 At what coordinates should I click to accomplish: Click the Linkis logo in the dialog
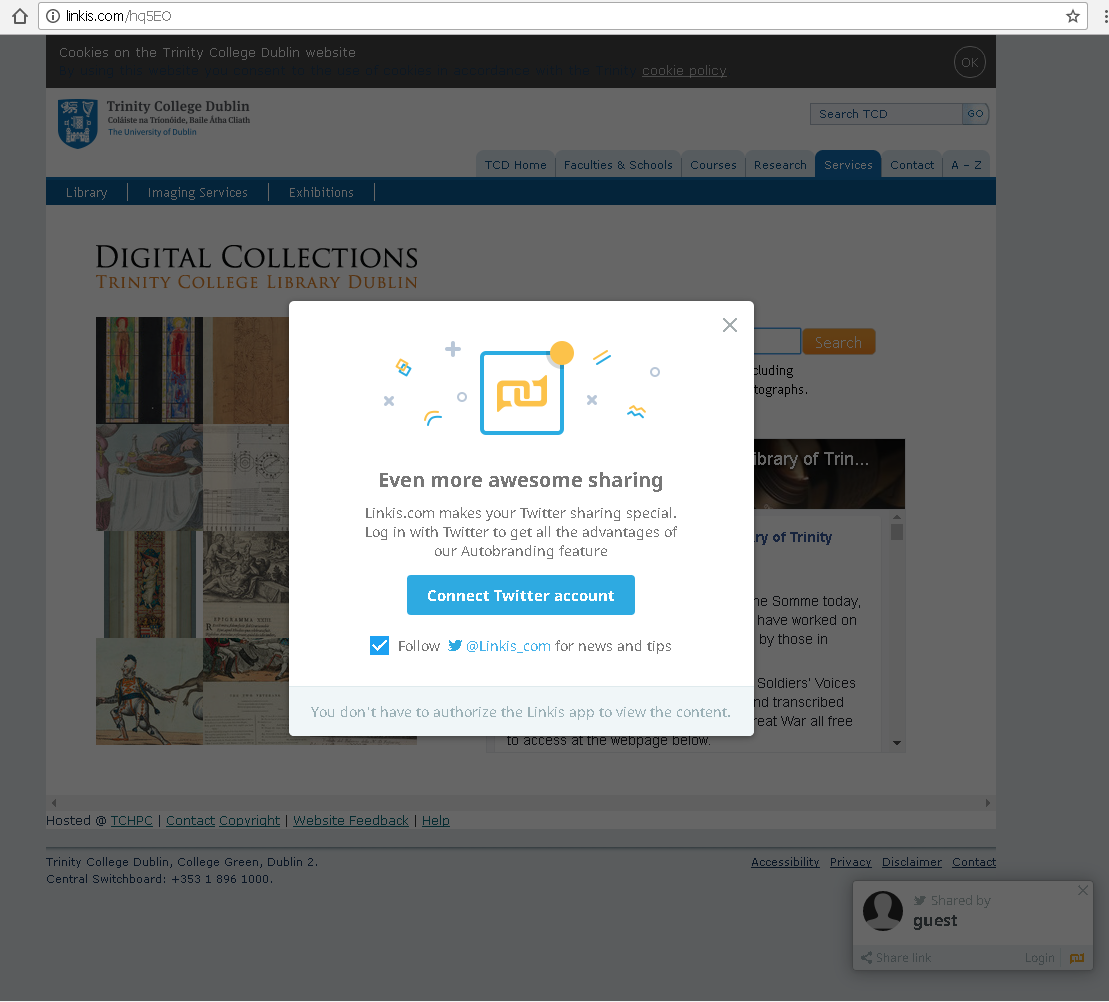click(521, 392)
